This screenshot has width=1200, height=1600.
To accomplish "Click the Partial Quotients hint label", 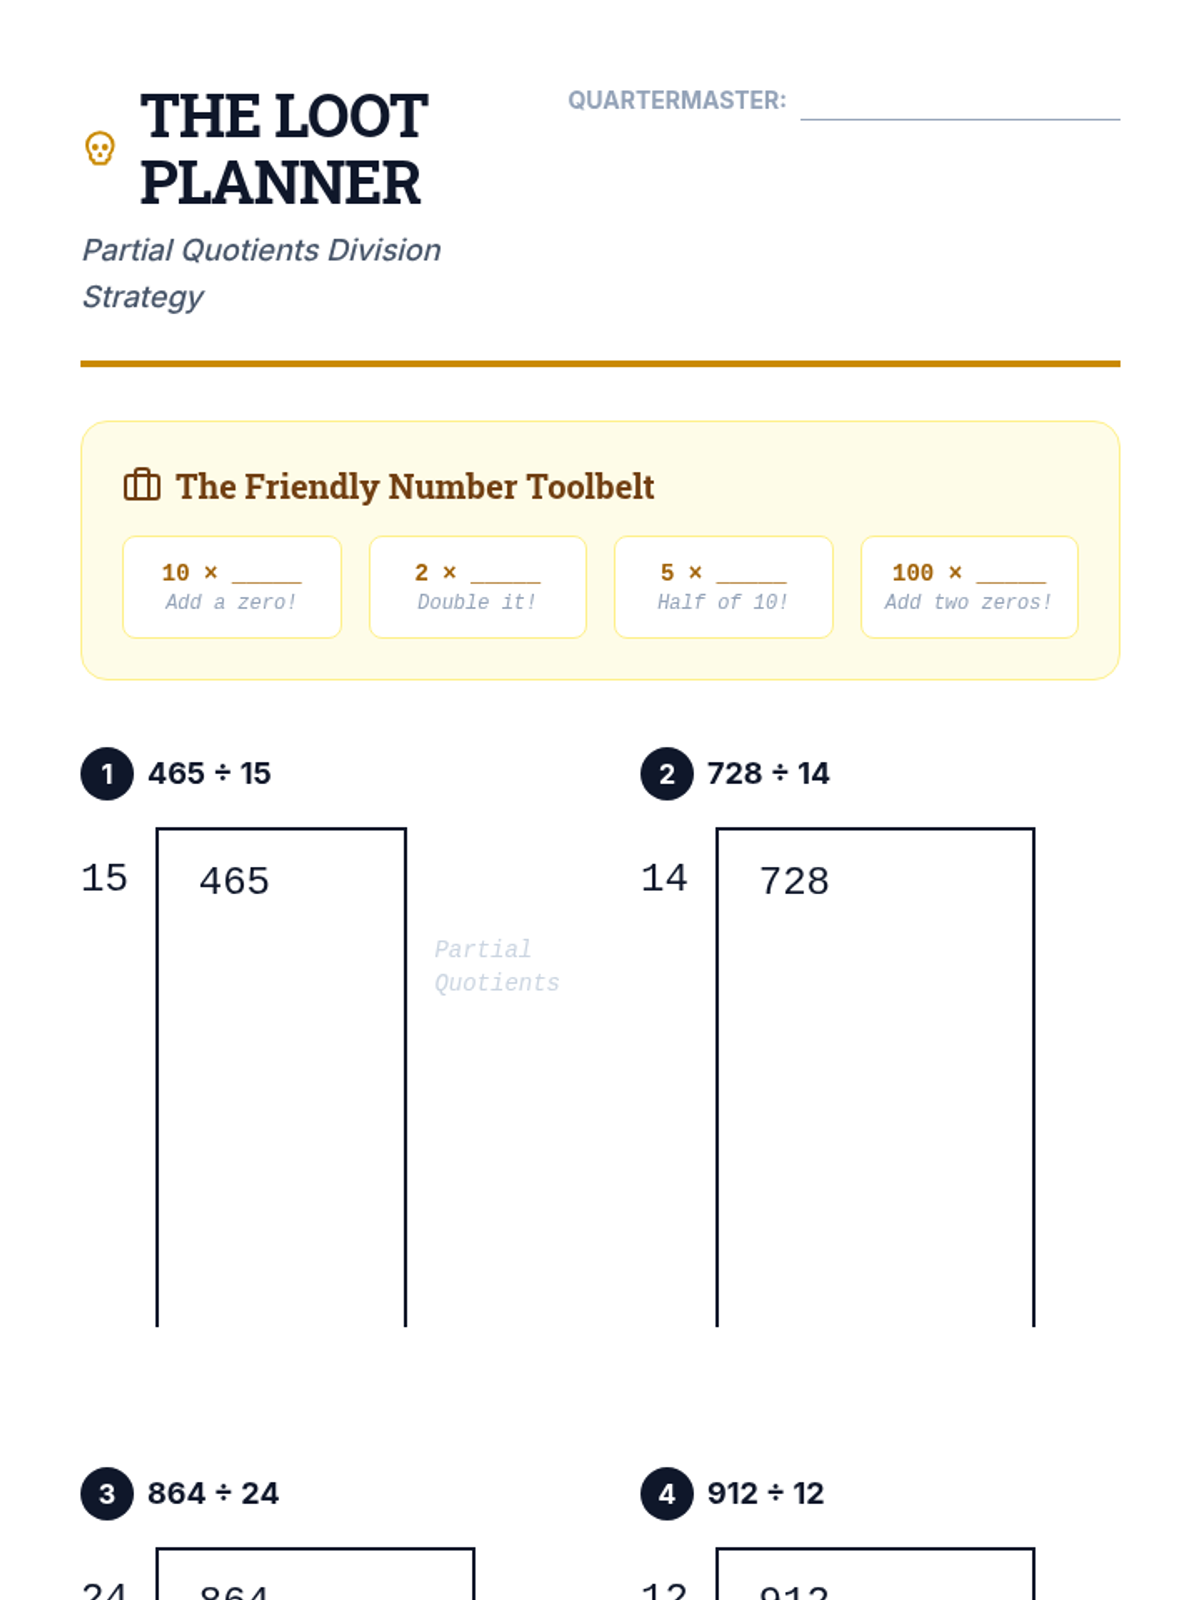I will pyautogui.click(x=497, y=966).
